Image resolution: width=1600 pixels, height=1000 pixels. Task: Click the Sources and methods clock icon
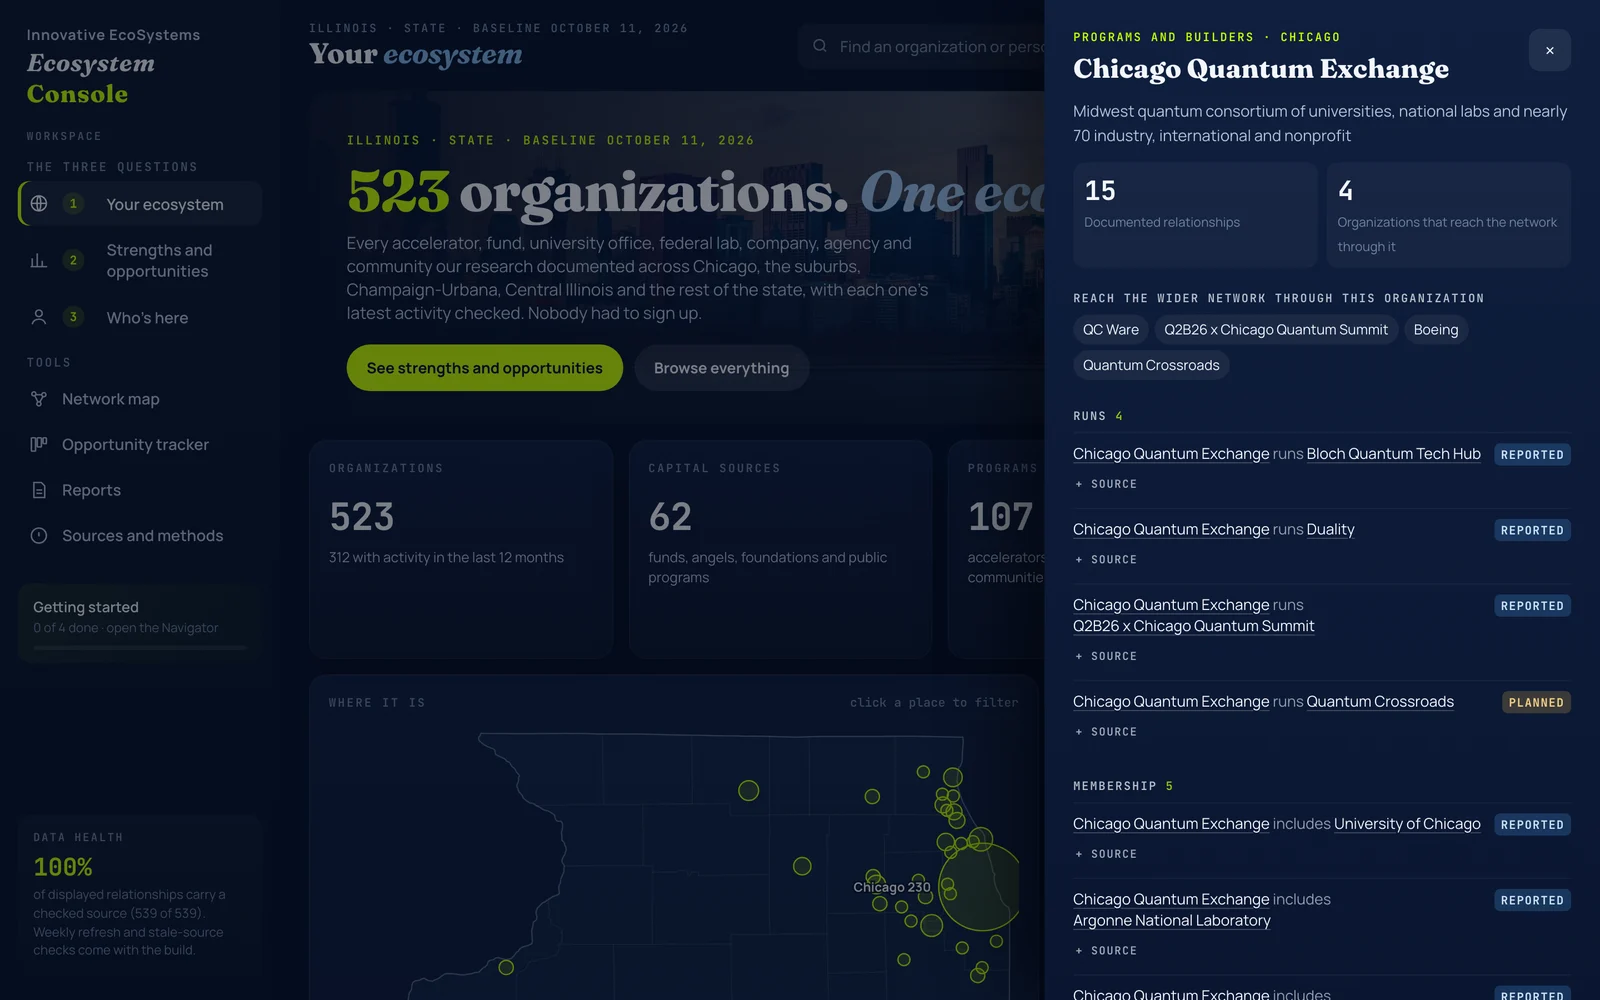click(39, 535)
